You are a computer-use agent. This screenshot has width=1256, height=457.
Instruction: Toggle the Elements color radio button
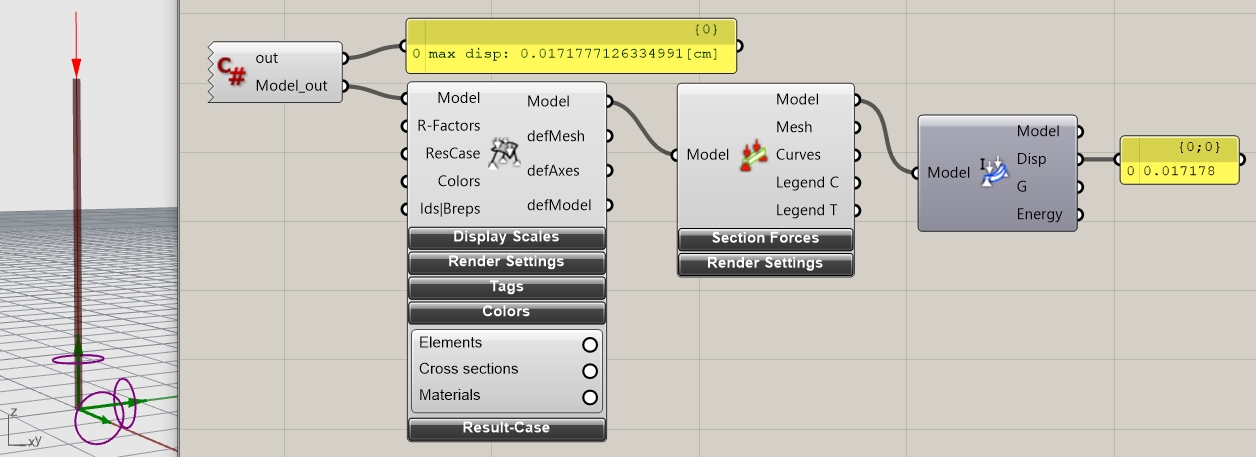pos(589,344)
